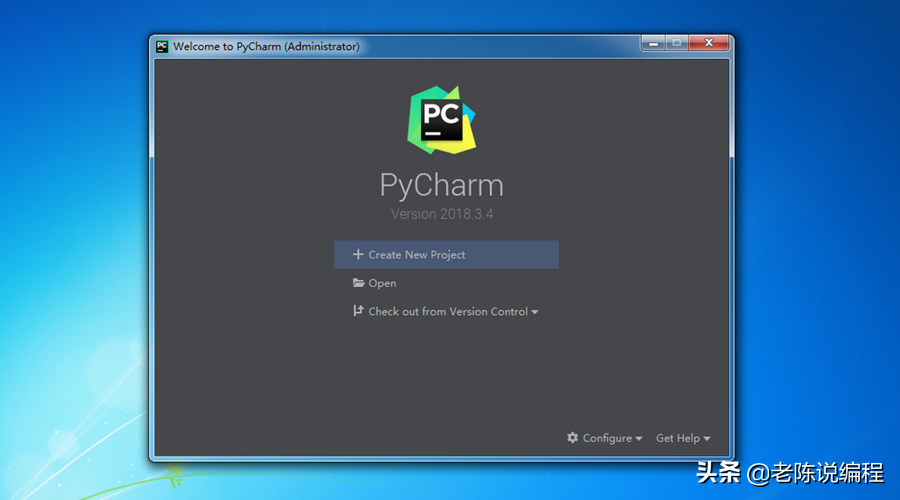This screenshot has width=900, height=500.
Task: Click the plus icon beside Create New Project
Action: click(x=358, y=254)
